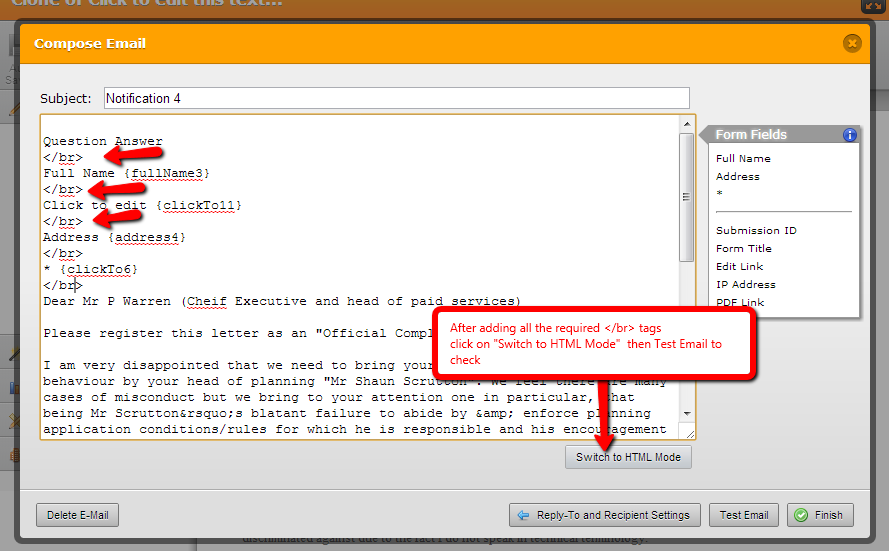This screenshot has height=551, width=889.
Task: Click the scrollbar up arrow in editor
Action: coord(686,124)
